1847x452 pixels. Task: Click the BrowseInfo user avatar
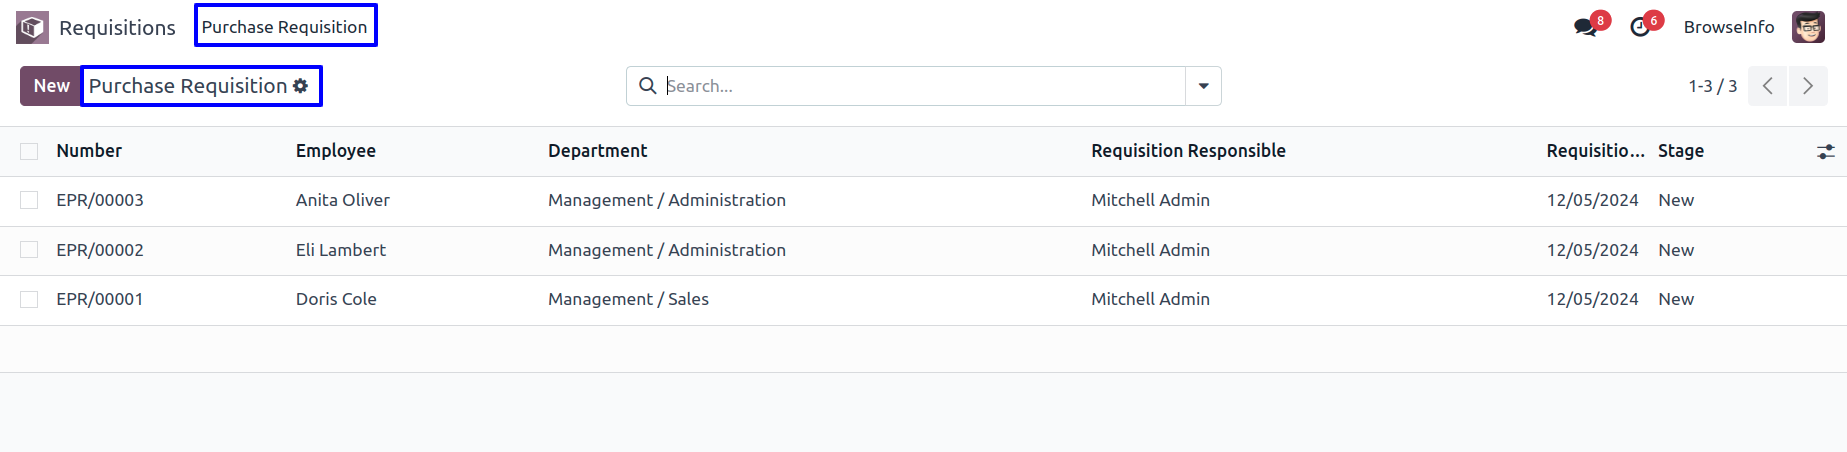(1808, 27)
